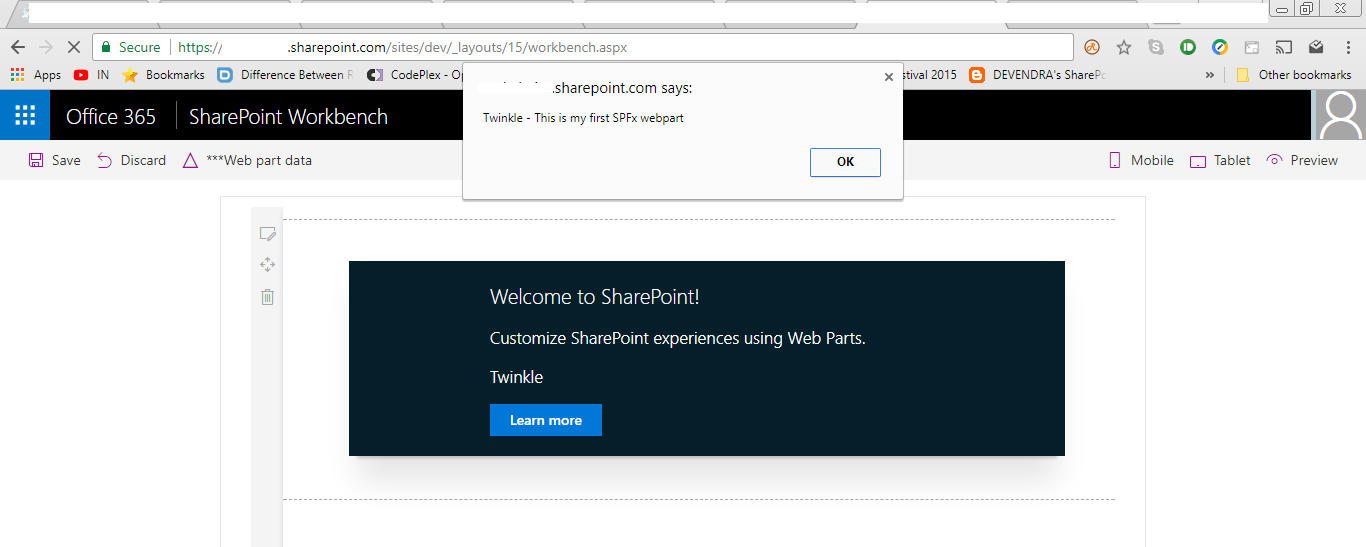This screenshot has width=1366, height=547.
Task: Delete the web part with trash icon
Action: pos(267,297)
